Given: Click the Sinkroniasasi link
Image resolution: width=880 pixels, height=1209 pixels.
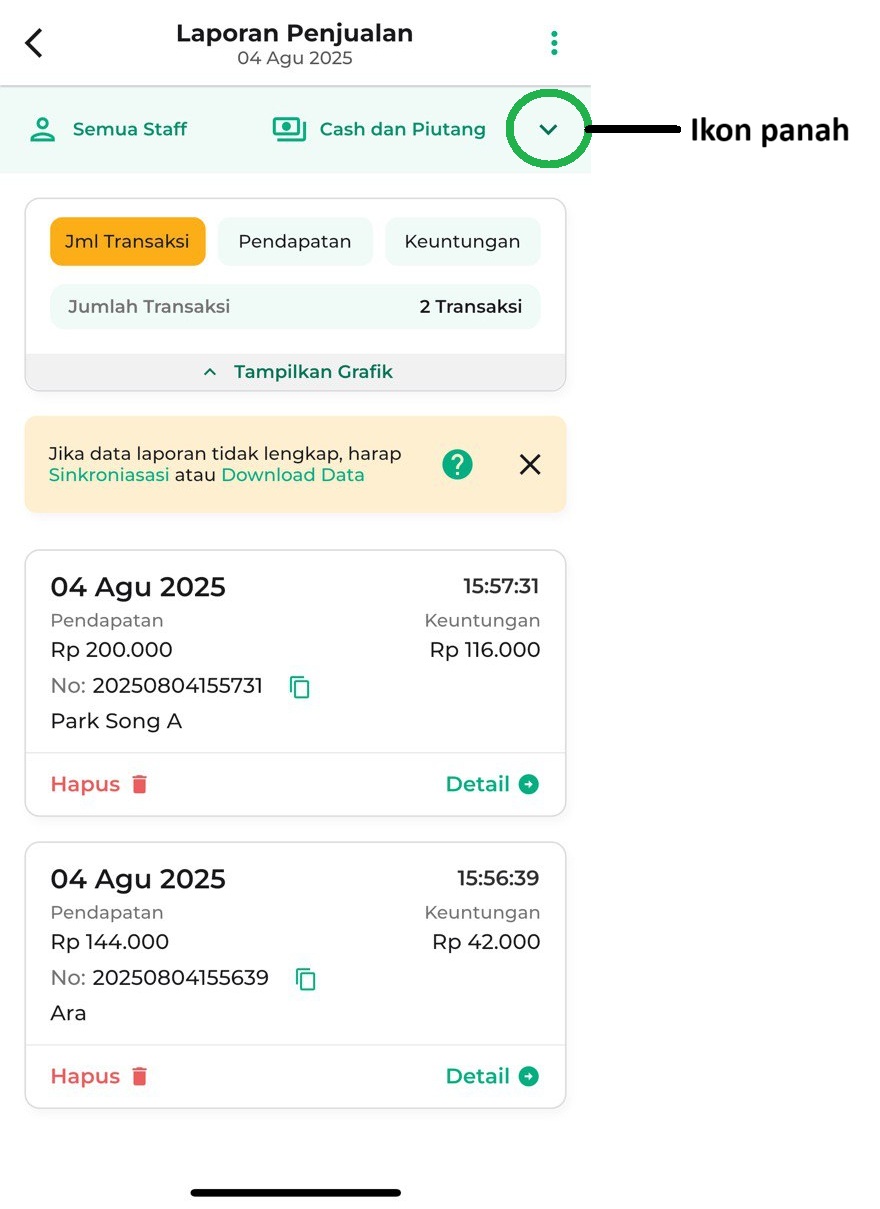Looking at the screenshot, I should 109,475.
